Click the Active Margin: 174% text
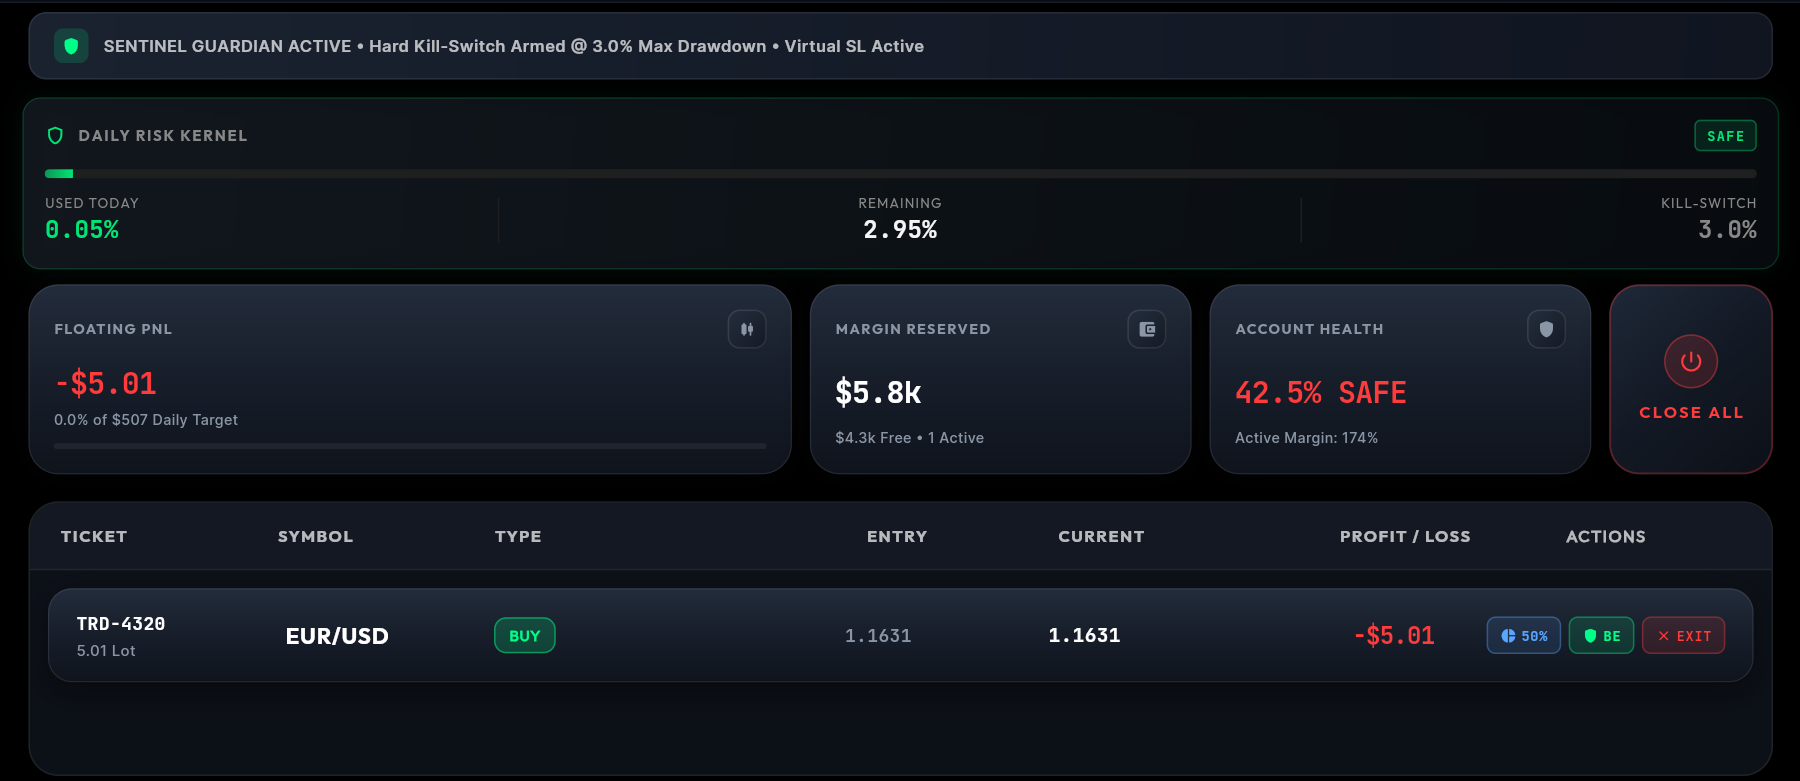 coord(1306,438)
